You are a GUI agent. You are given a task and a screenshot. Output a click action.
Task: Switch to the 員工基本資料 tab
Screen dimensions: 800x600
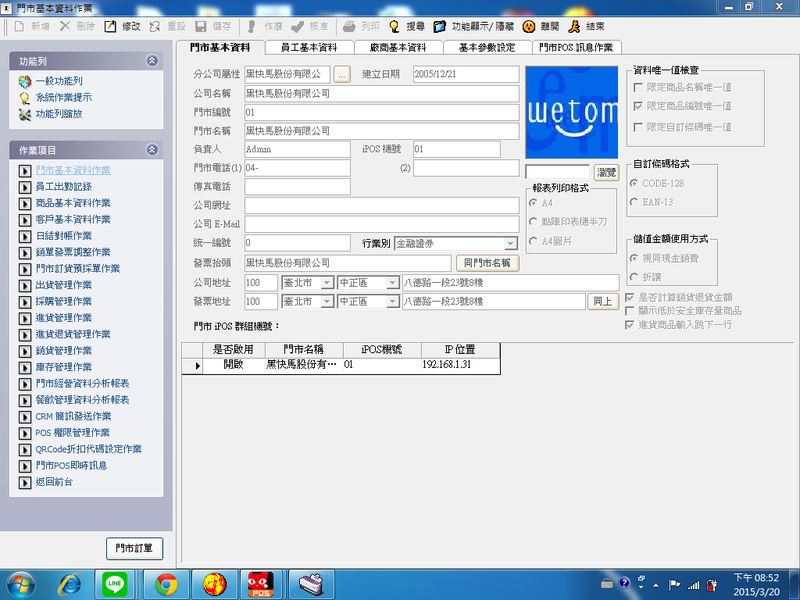tap(309, 47)
